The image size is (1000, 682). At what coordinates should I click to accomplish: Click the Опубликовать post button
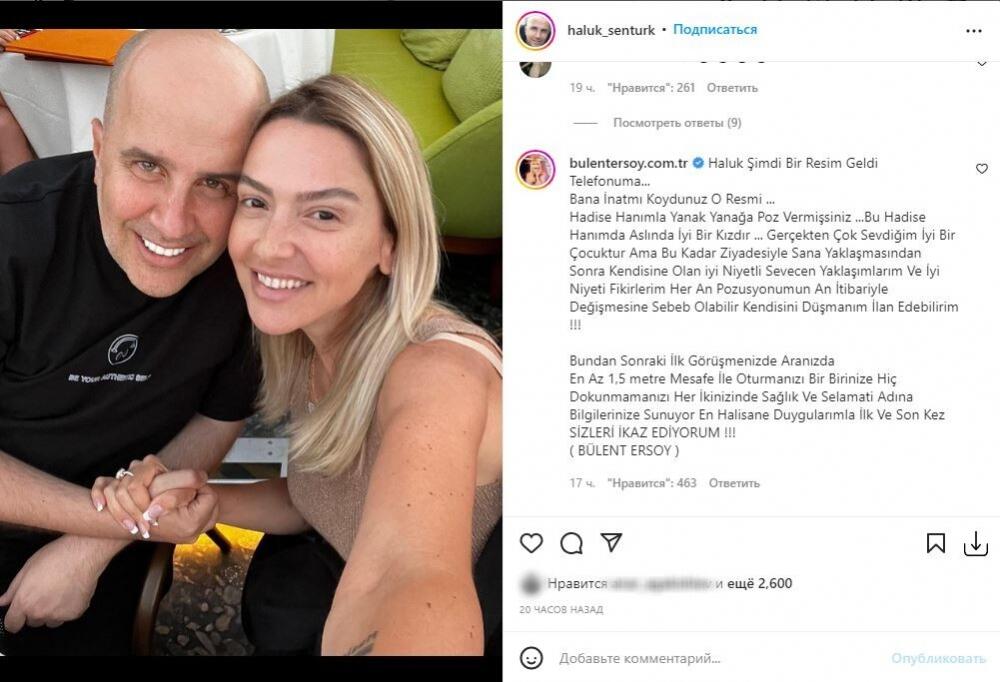point(938,658)
